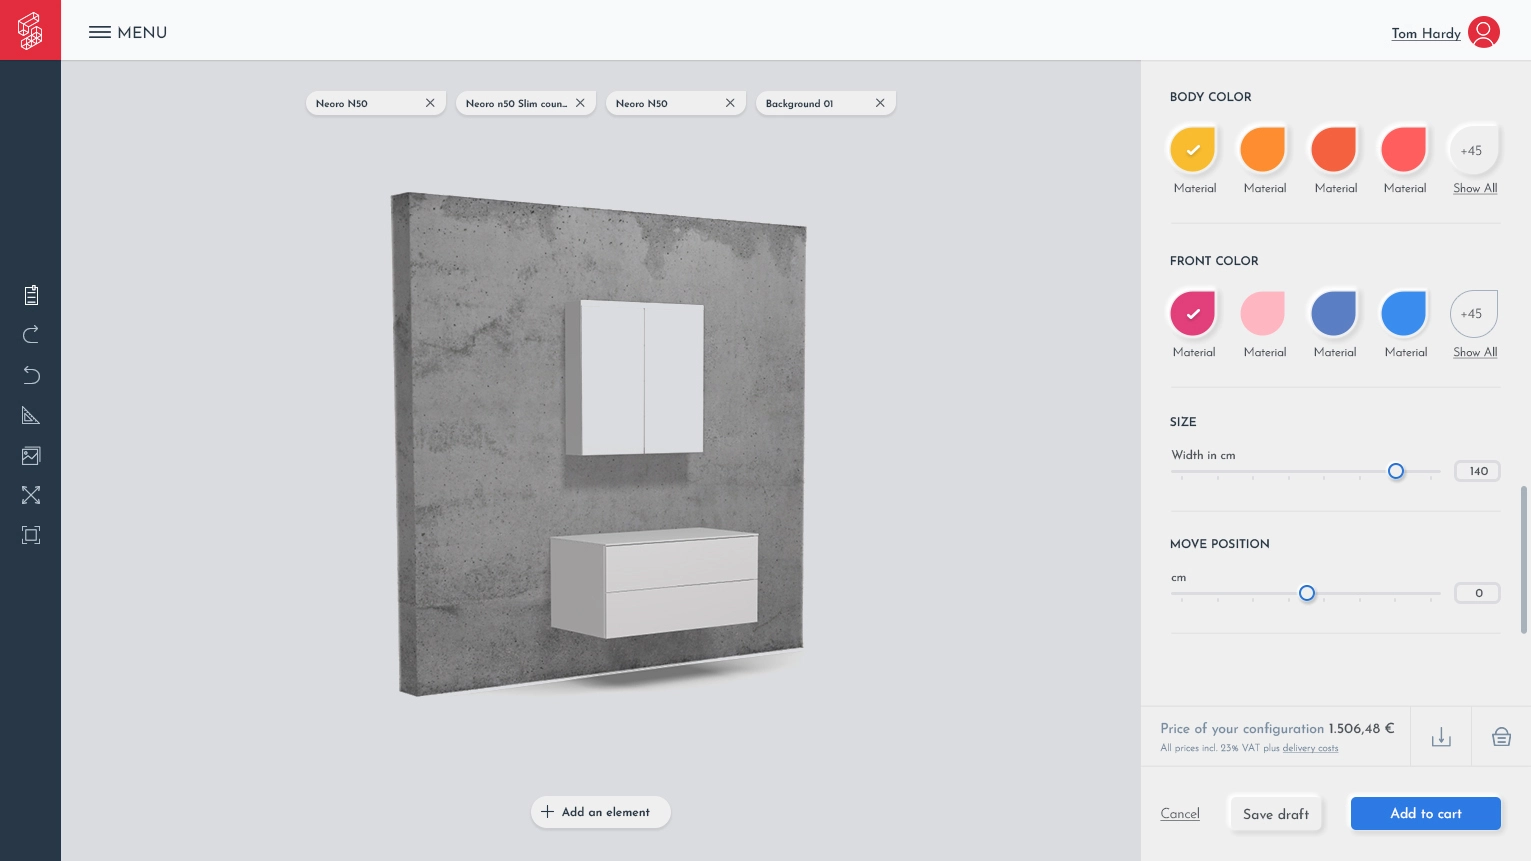Enter fullscreen view mode
Viewport: 1531px width, 861px height.
(x=30, y=495)
